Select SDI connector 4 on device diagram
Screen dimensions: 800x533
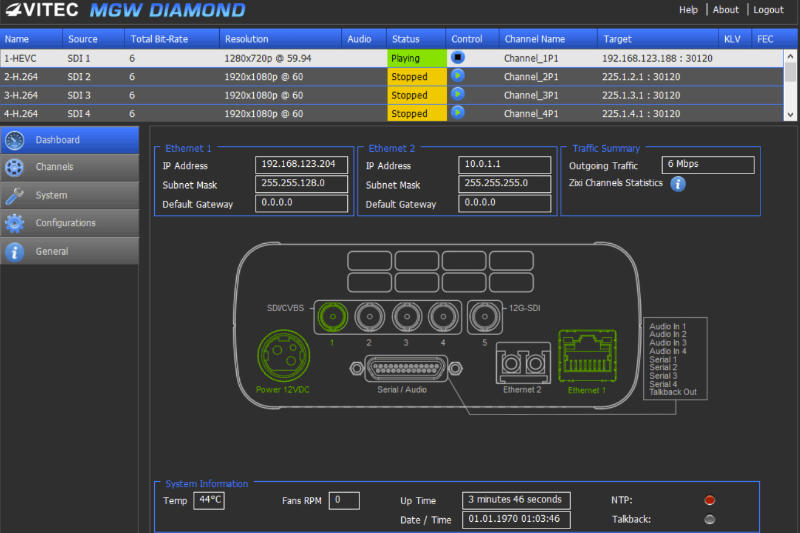tap(443, 317)
